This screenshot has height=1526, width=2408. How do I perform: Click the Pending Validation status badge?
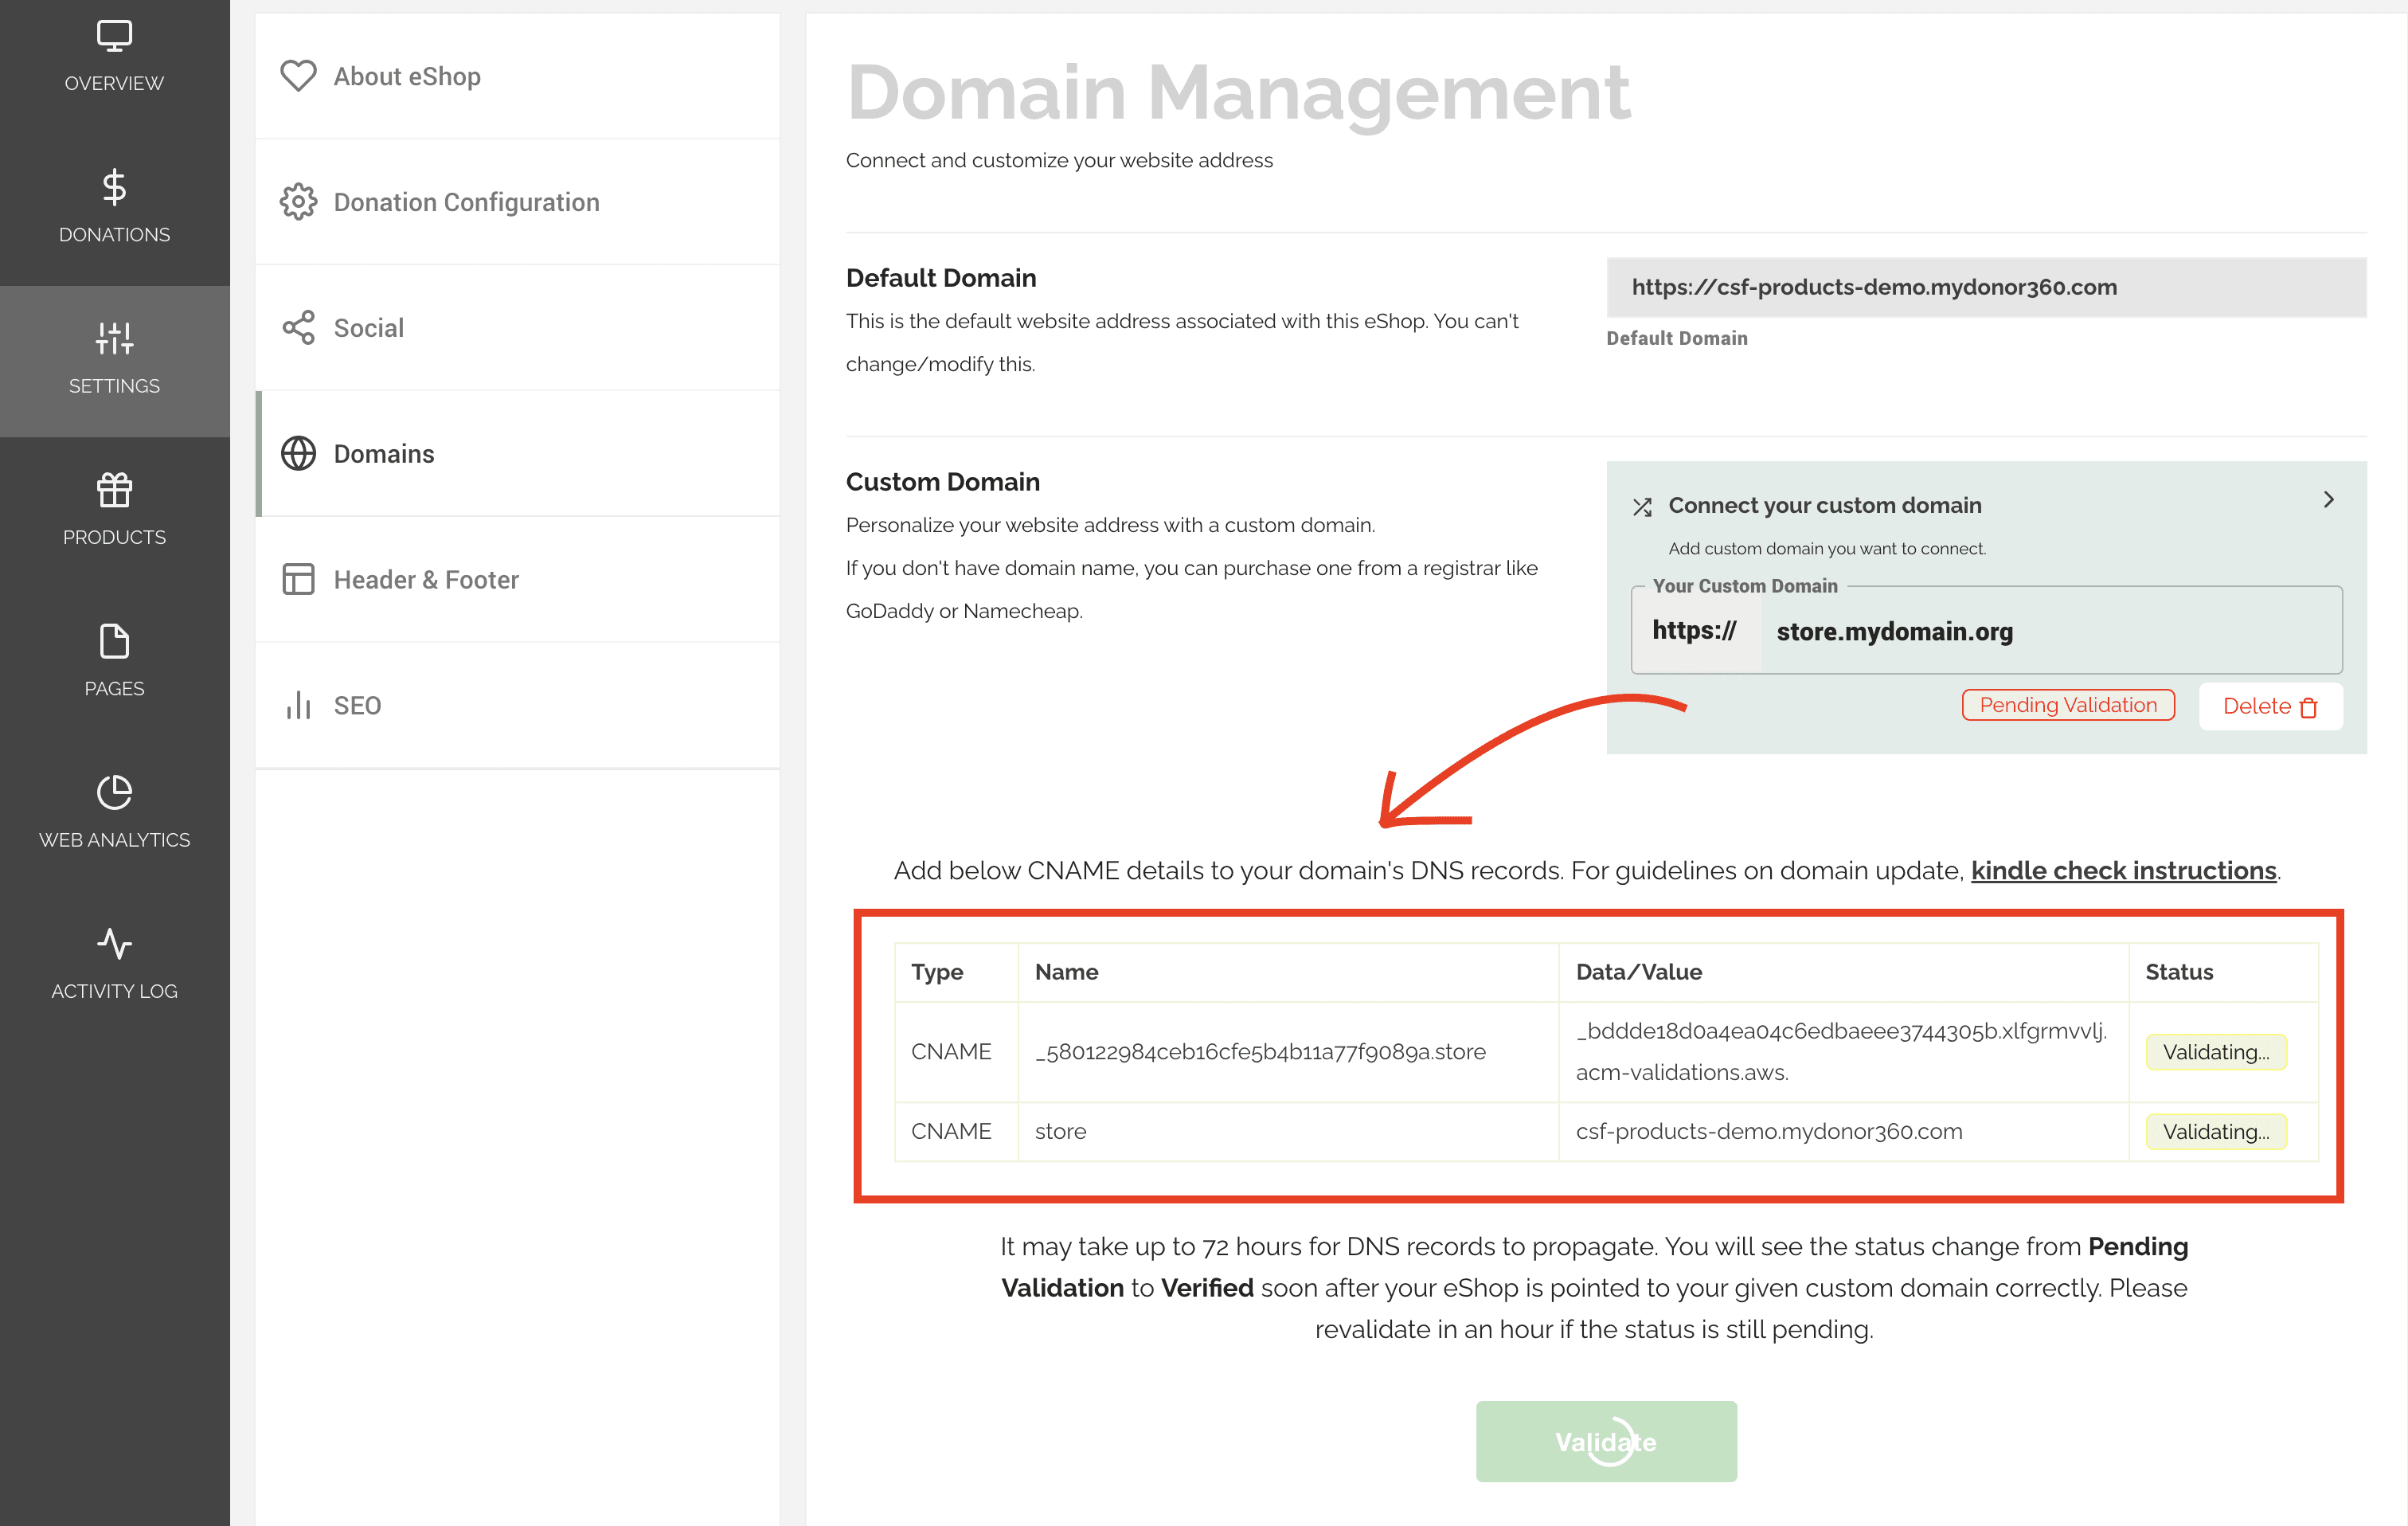(x=2067, y=705)
